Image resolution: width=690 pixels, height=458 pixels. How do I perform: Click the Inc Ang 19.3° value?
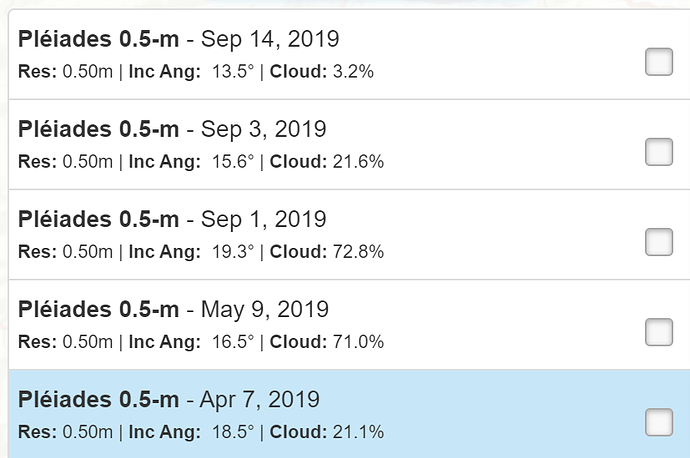(x=233, y=252)
